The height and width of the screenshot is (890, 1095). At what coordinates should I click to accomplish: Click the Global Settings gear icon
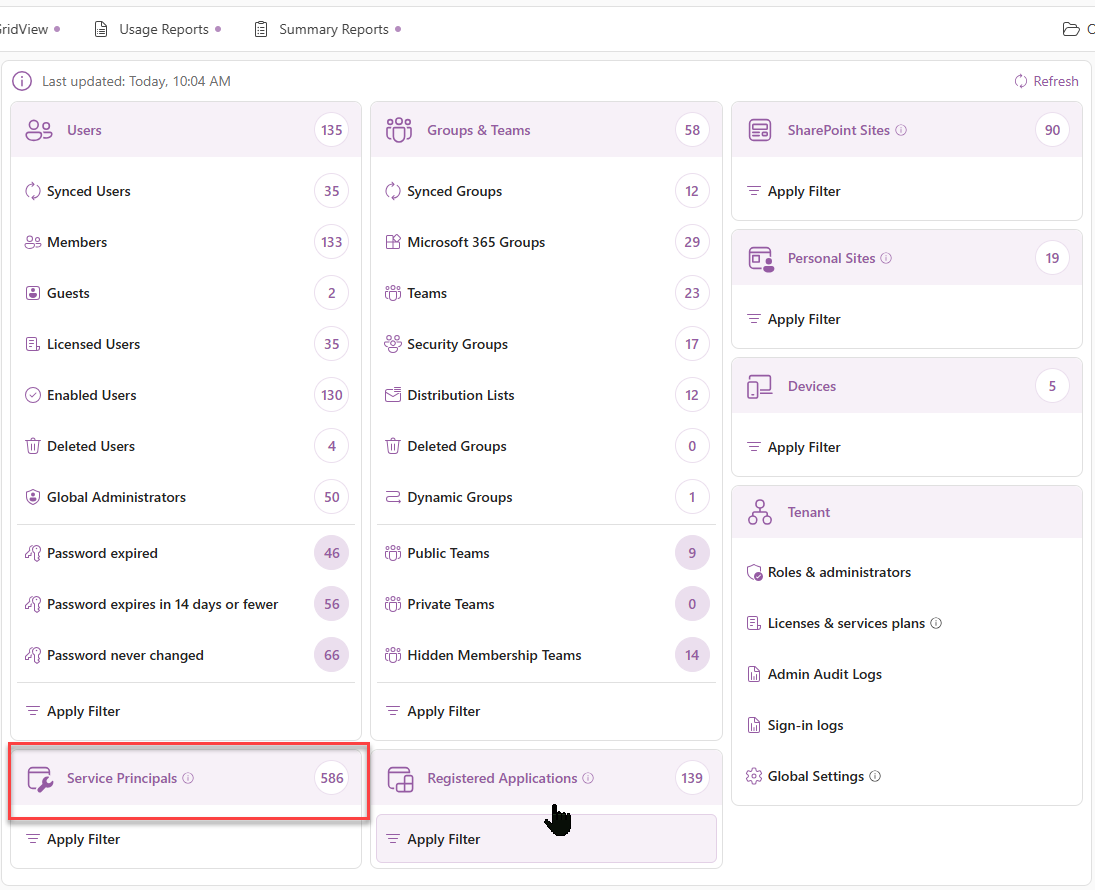755,776
